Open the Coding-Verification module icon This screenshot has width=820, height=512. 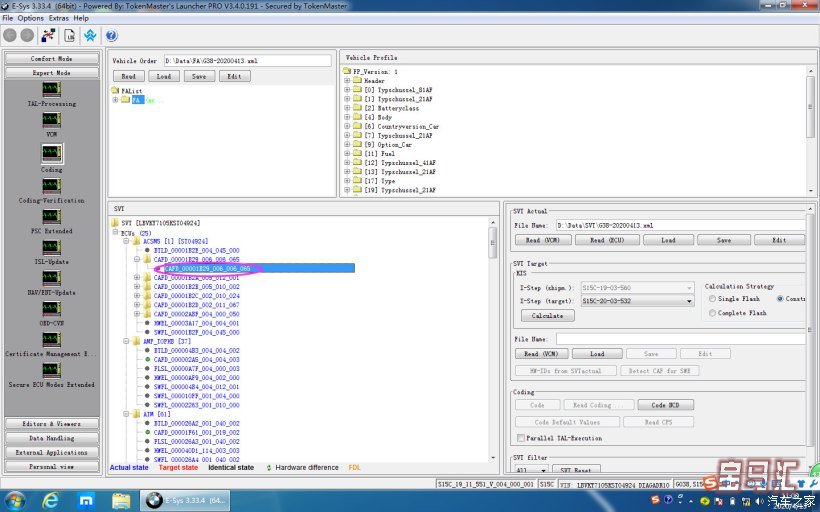click(51, 186)
